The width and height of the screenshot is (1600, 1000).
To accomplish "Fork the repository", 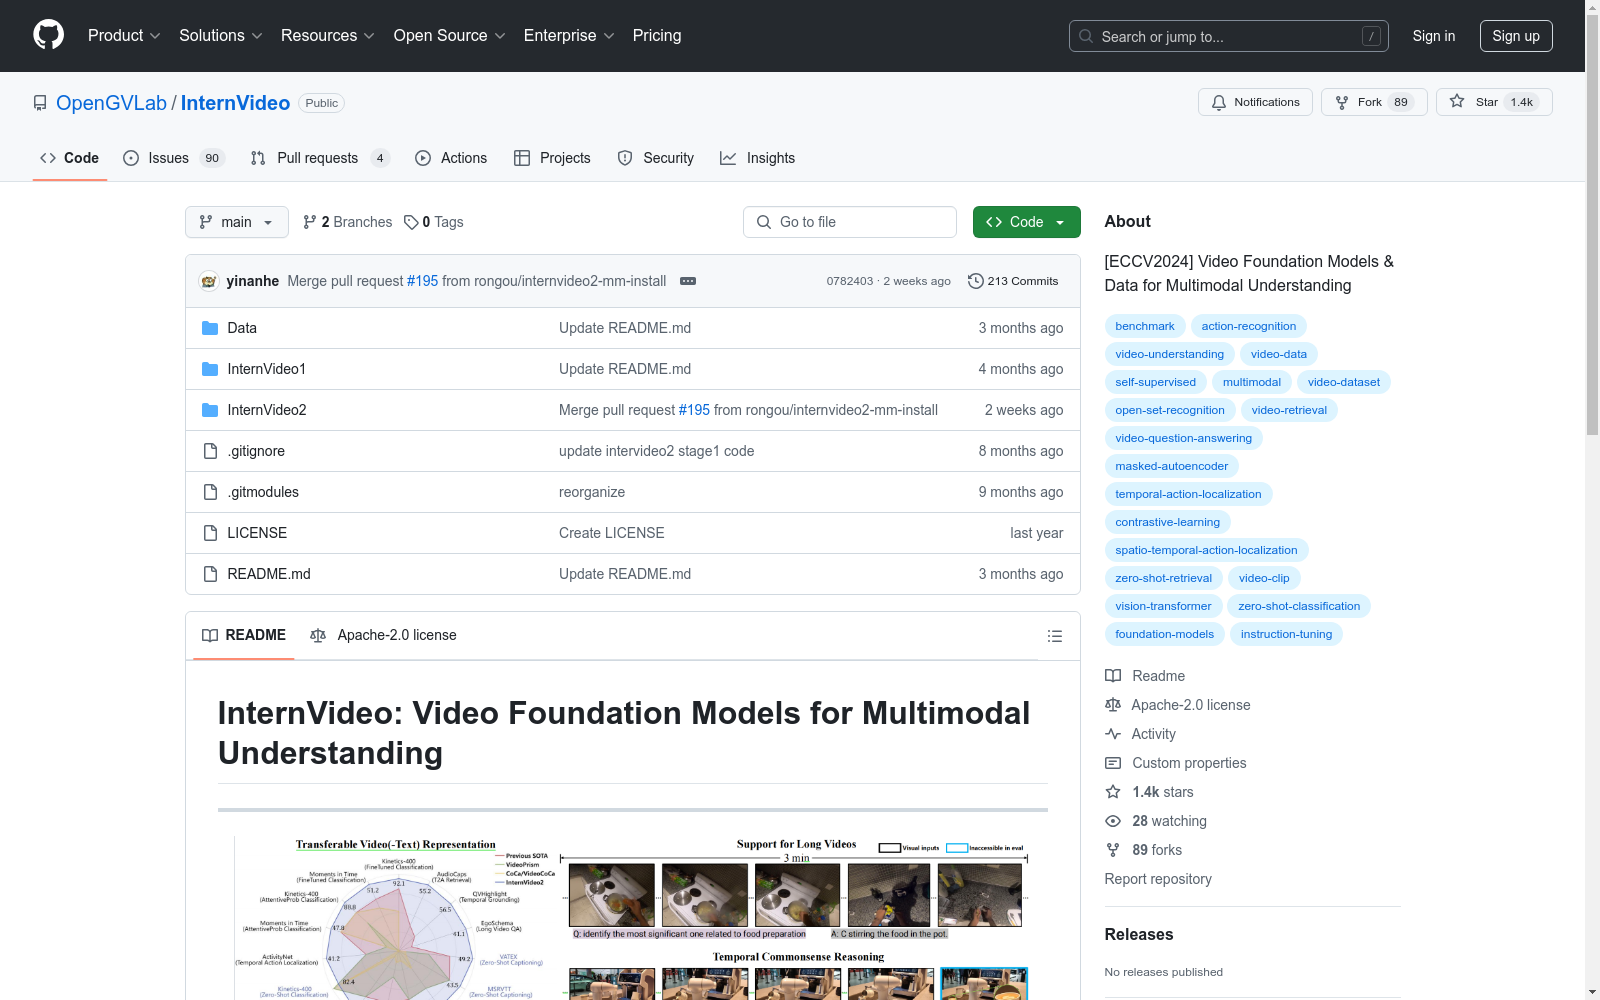I will [1374, 102].
